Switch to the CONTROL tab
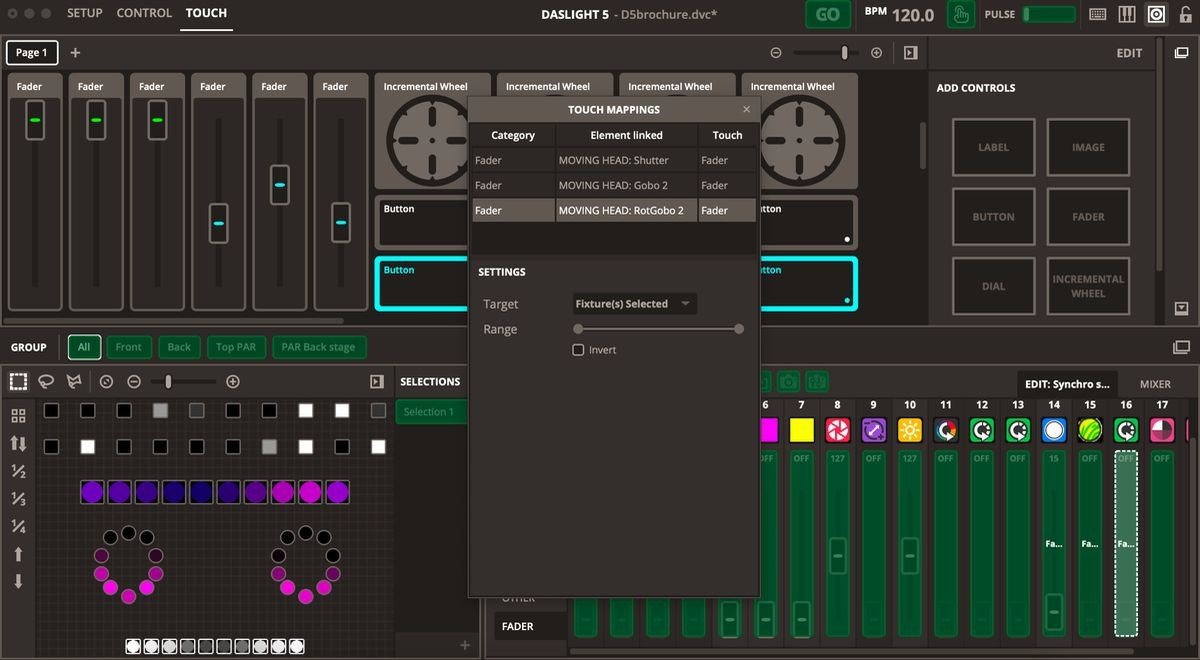Screen dimensions: 1200x660 coord(143,13)
